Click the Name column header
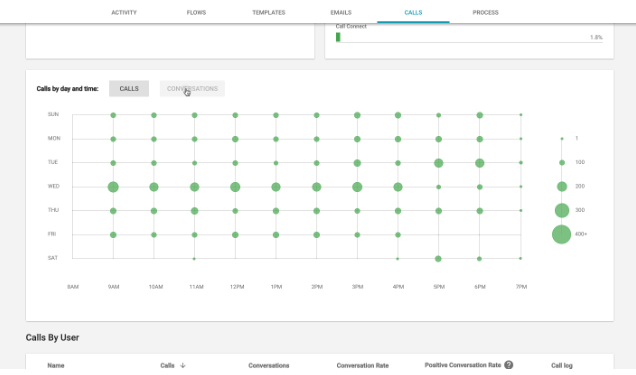This screenshot has height=375, width=636. click(56, 365)
